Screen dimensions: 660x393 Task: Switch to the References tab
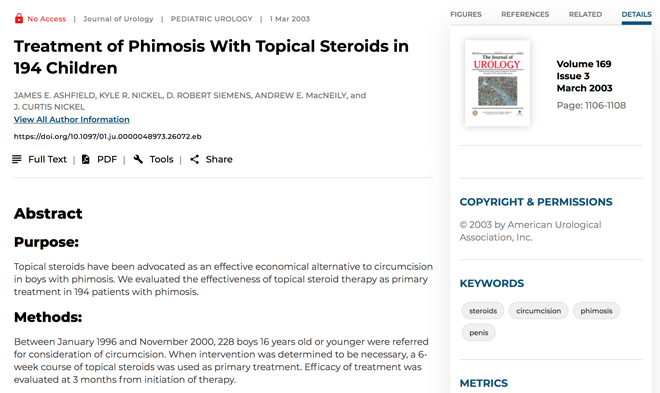click(525, 14)
